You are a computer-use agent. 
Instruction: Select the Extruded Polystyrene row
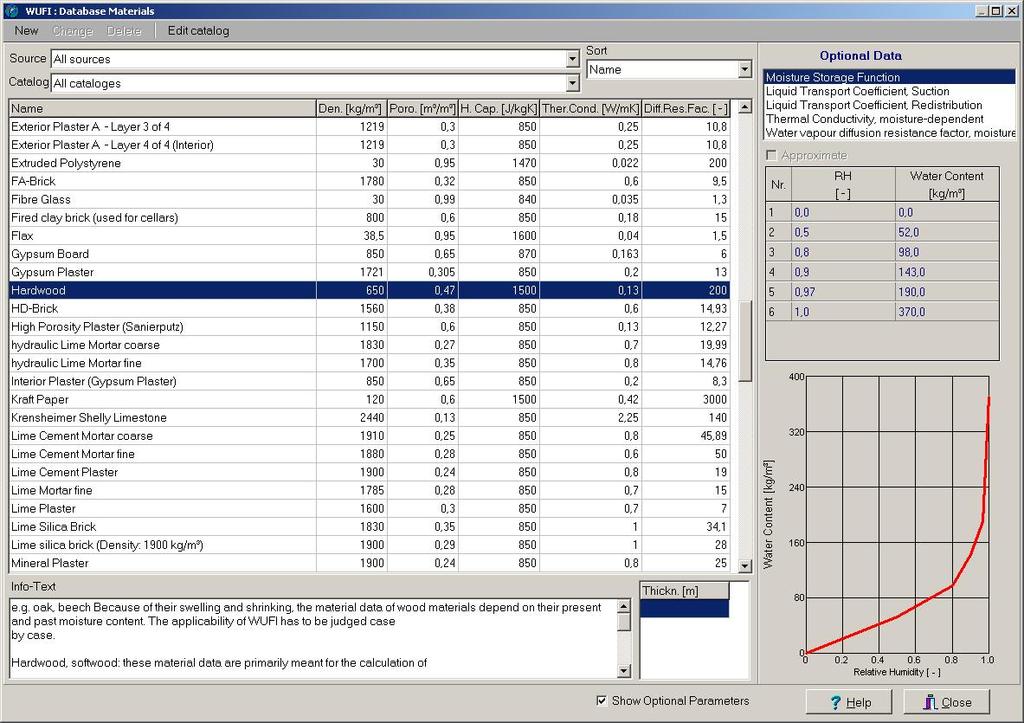pyautogui.click(x=370, y=163)
